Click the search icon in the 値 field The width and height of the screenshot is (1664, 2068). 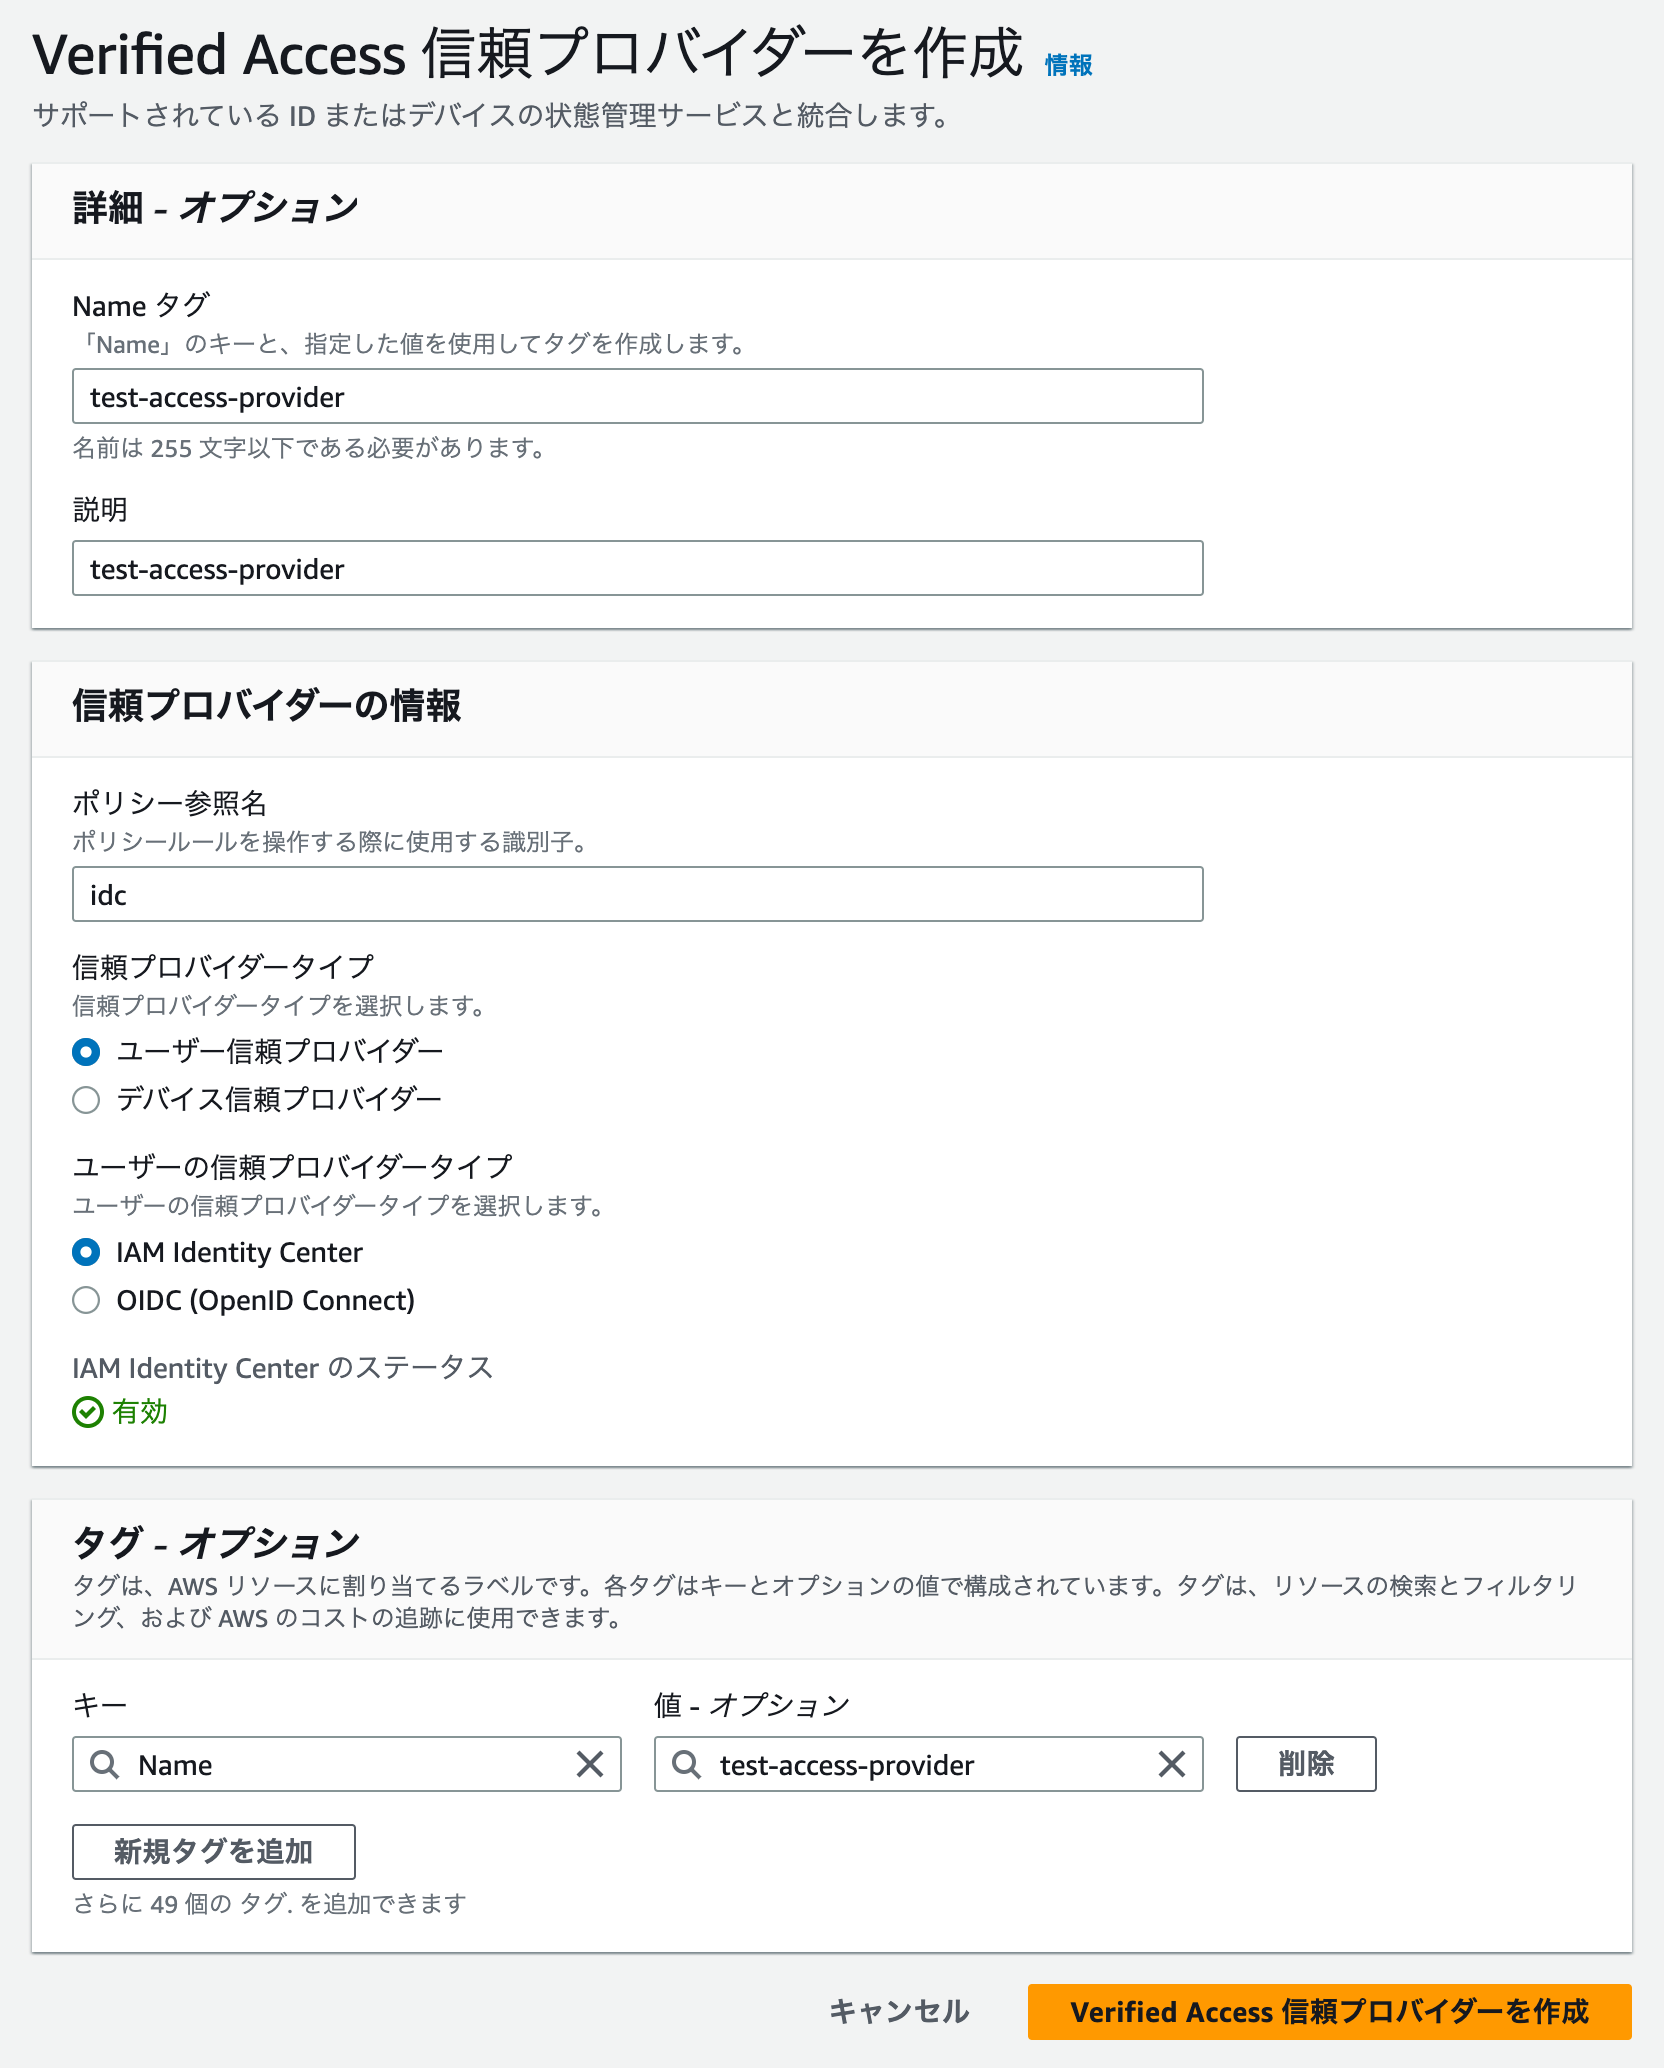tap(686, 1765)
